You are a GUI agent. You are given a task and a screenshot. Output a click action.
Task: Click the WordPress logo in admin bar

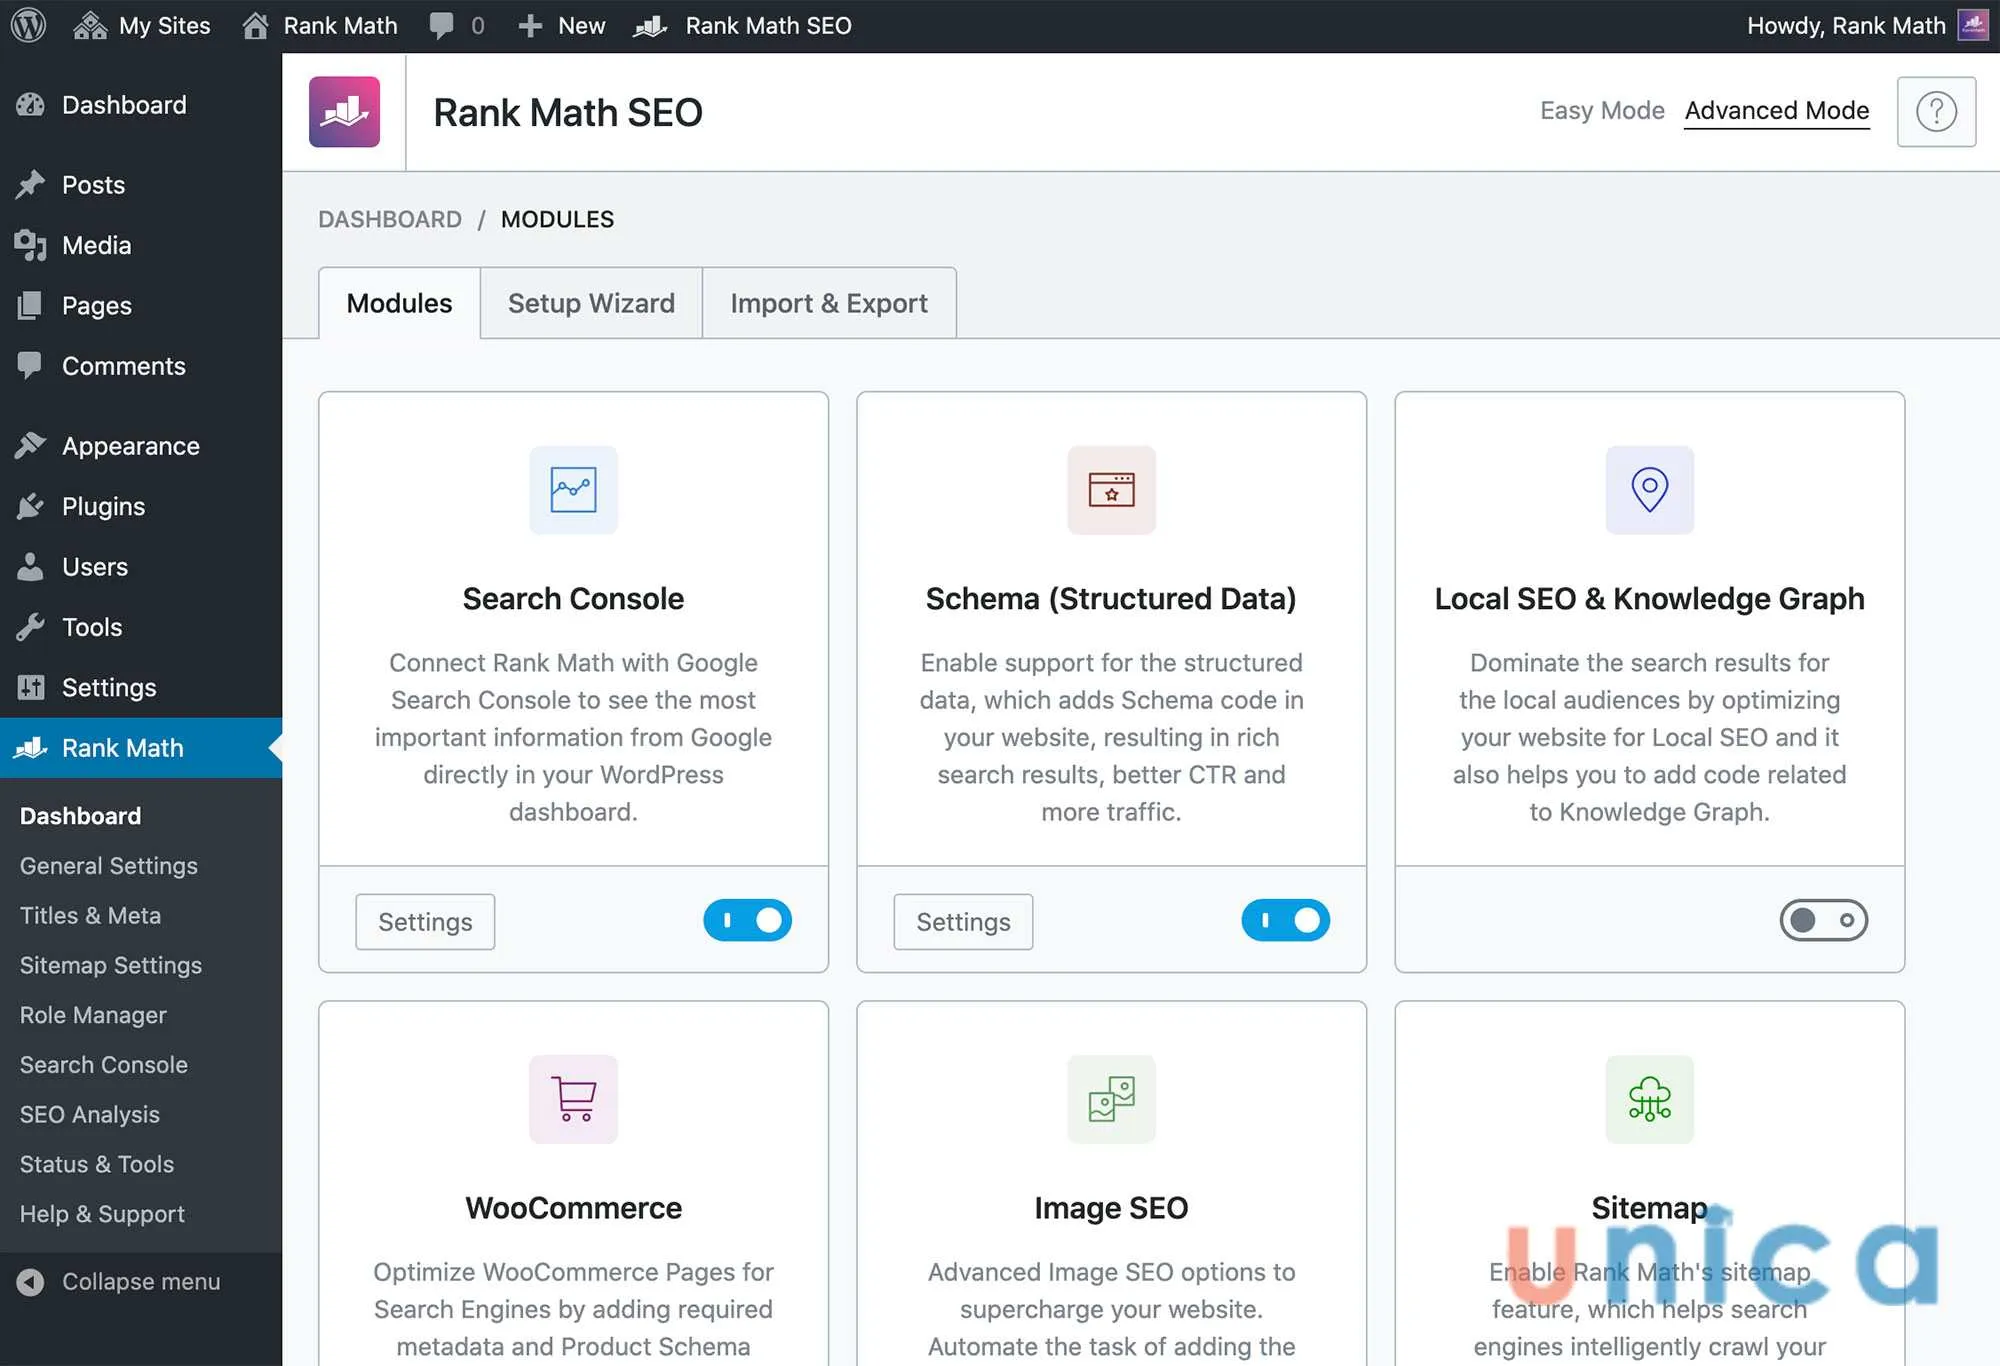[x=27, y=25]
